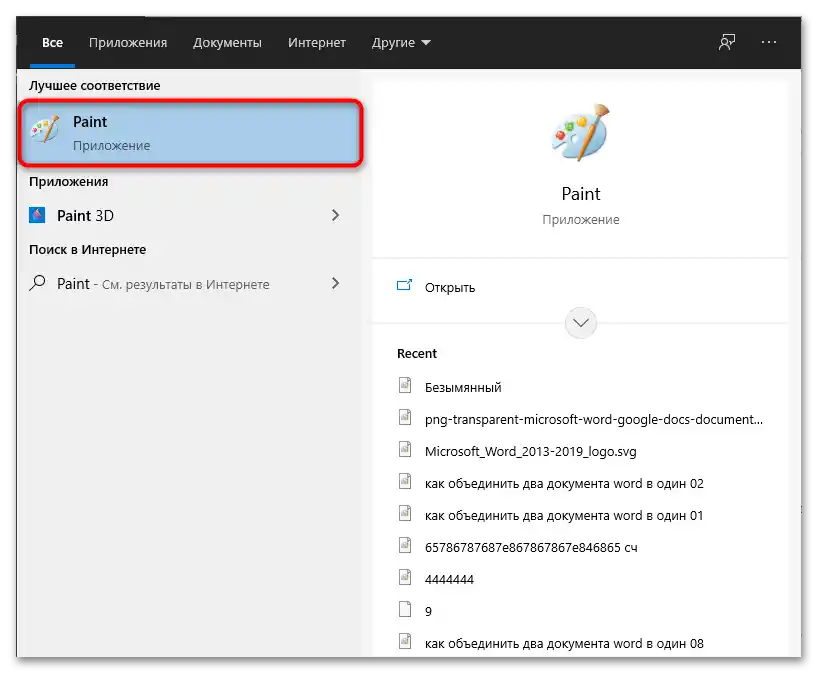Switch to the Приложения tab

pos(128,43)
